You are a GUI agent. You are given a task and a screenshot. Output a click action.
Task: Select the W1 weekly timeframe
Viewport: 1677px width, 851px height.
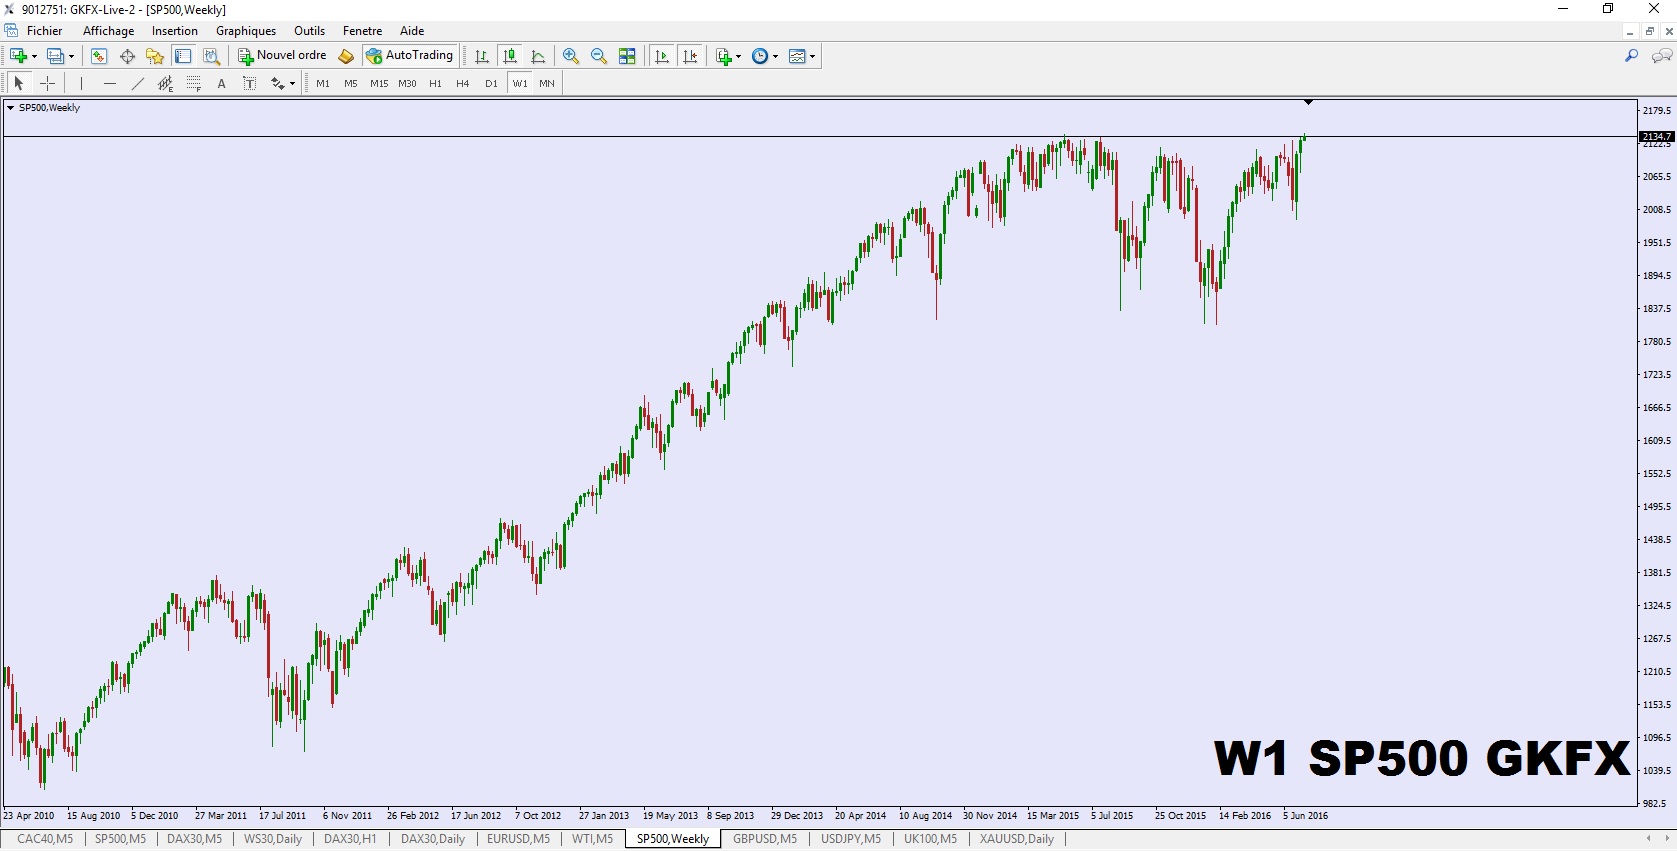(x=520, y=84)
